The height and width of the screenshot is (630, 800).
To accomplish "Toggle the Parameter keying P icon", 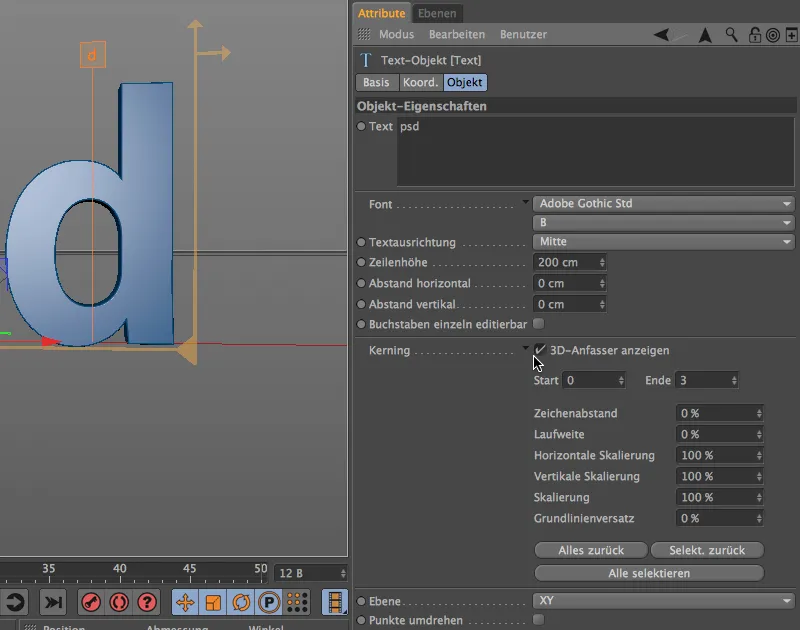I will 269,602.
